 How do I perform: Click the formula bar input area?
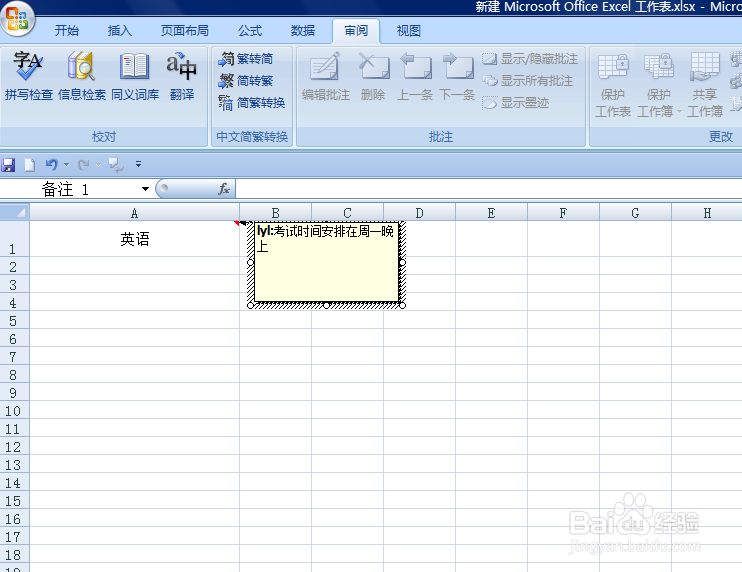(487, 189)
